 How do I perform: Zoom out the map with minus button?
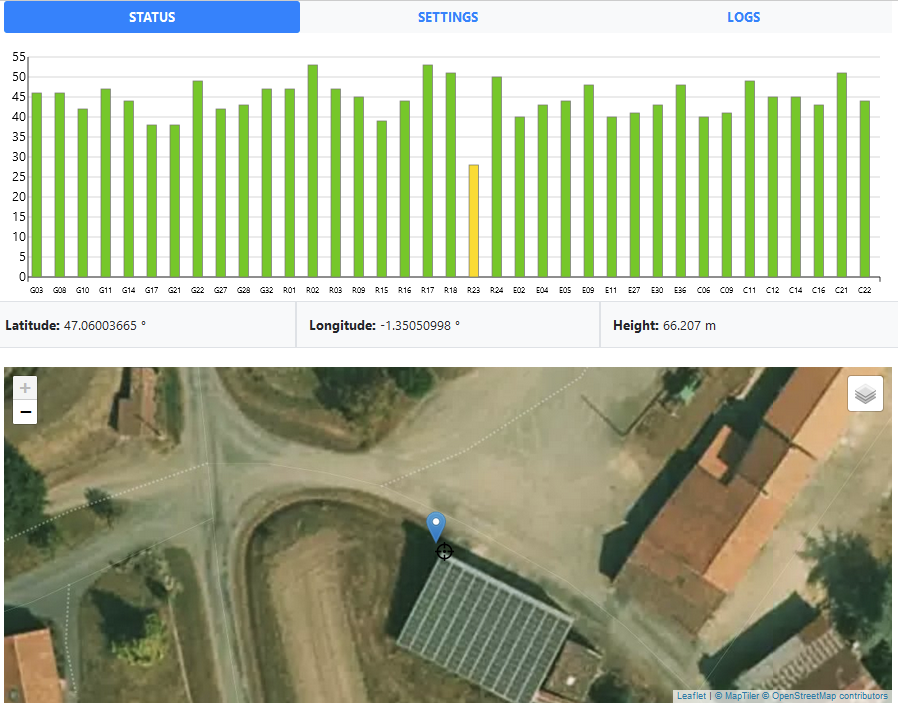tap(25, 412)
